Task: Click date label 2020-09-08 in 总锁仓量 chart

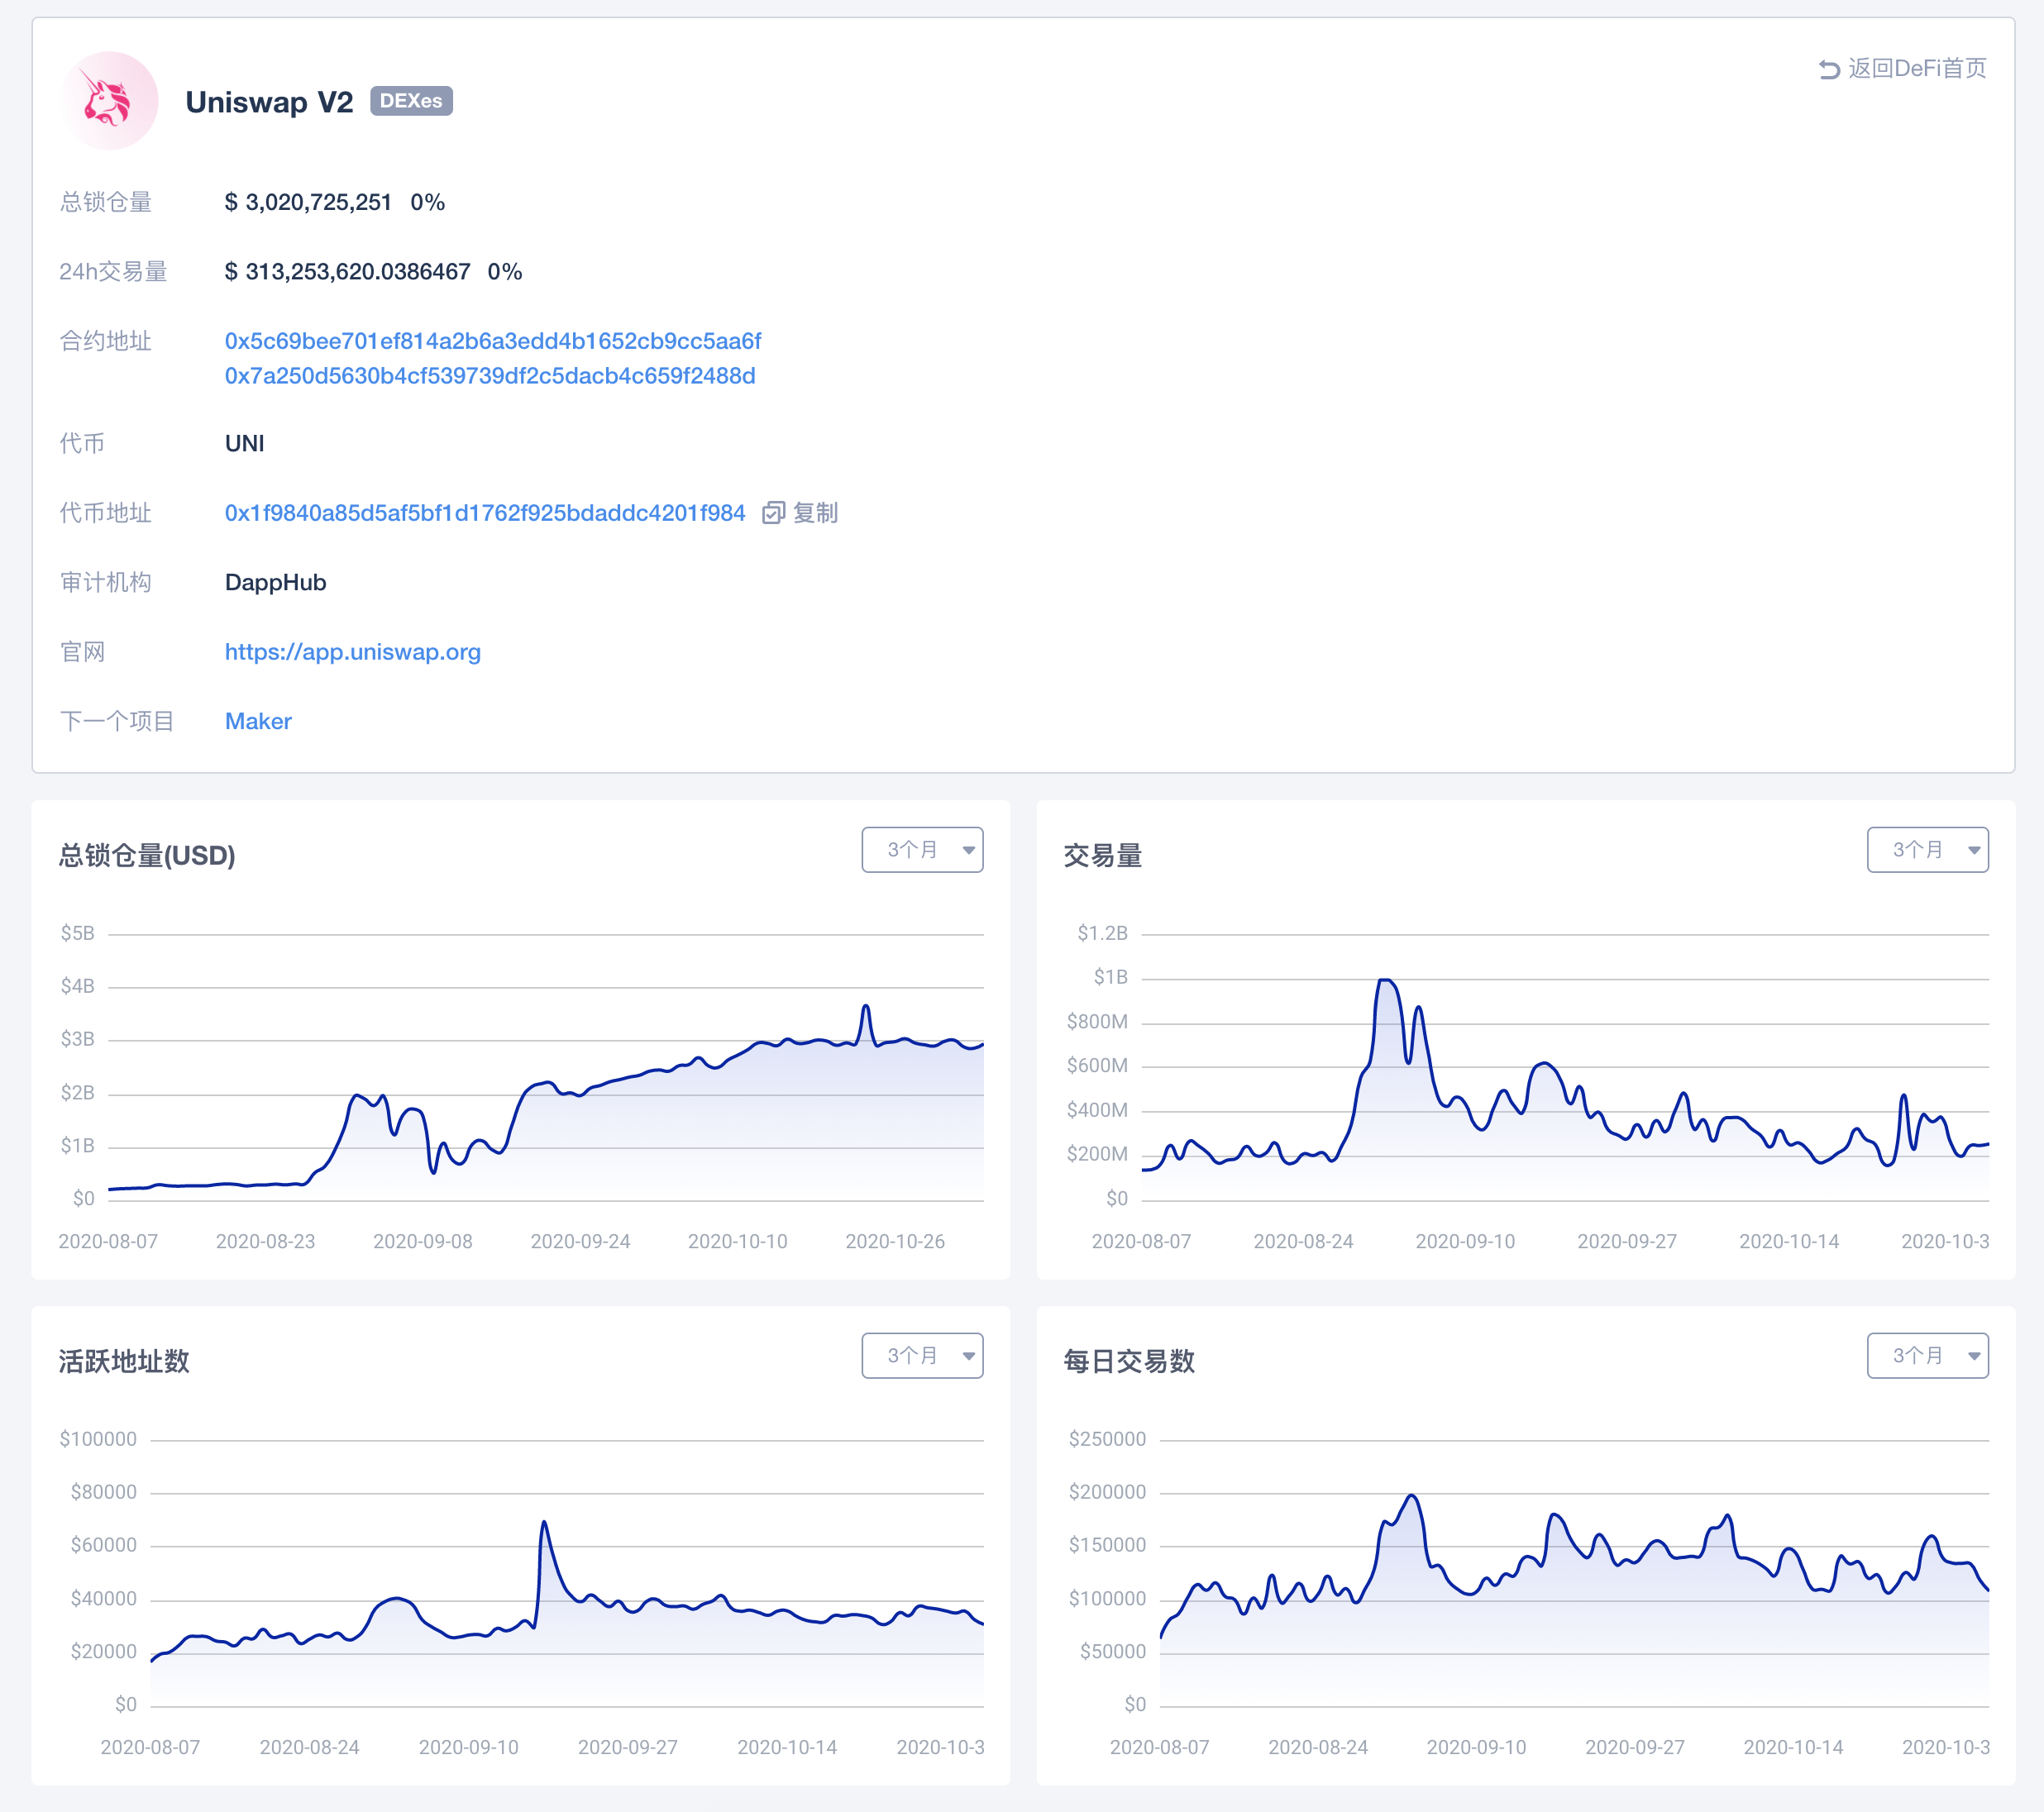Action: [423, 1241]
